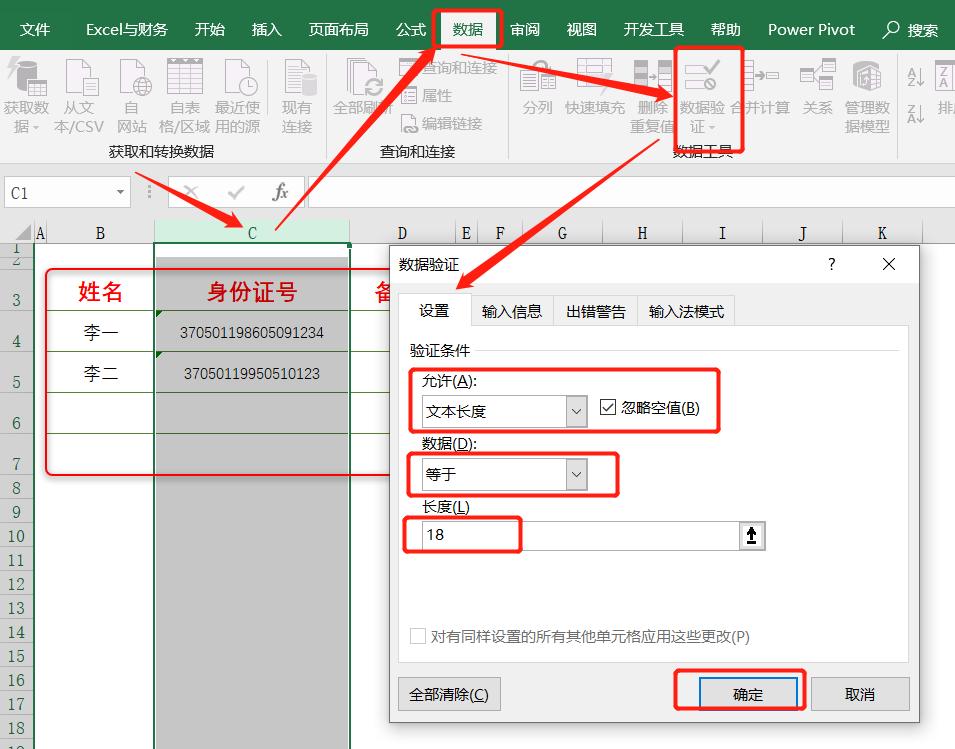
Task: Open the 允许 validation criteria dropdown
Action: point(577,411)
